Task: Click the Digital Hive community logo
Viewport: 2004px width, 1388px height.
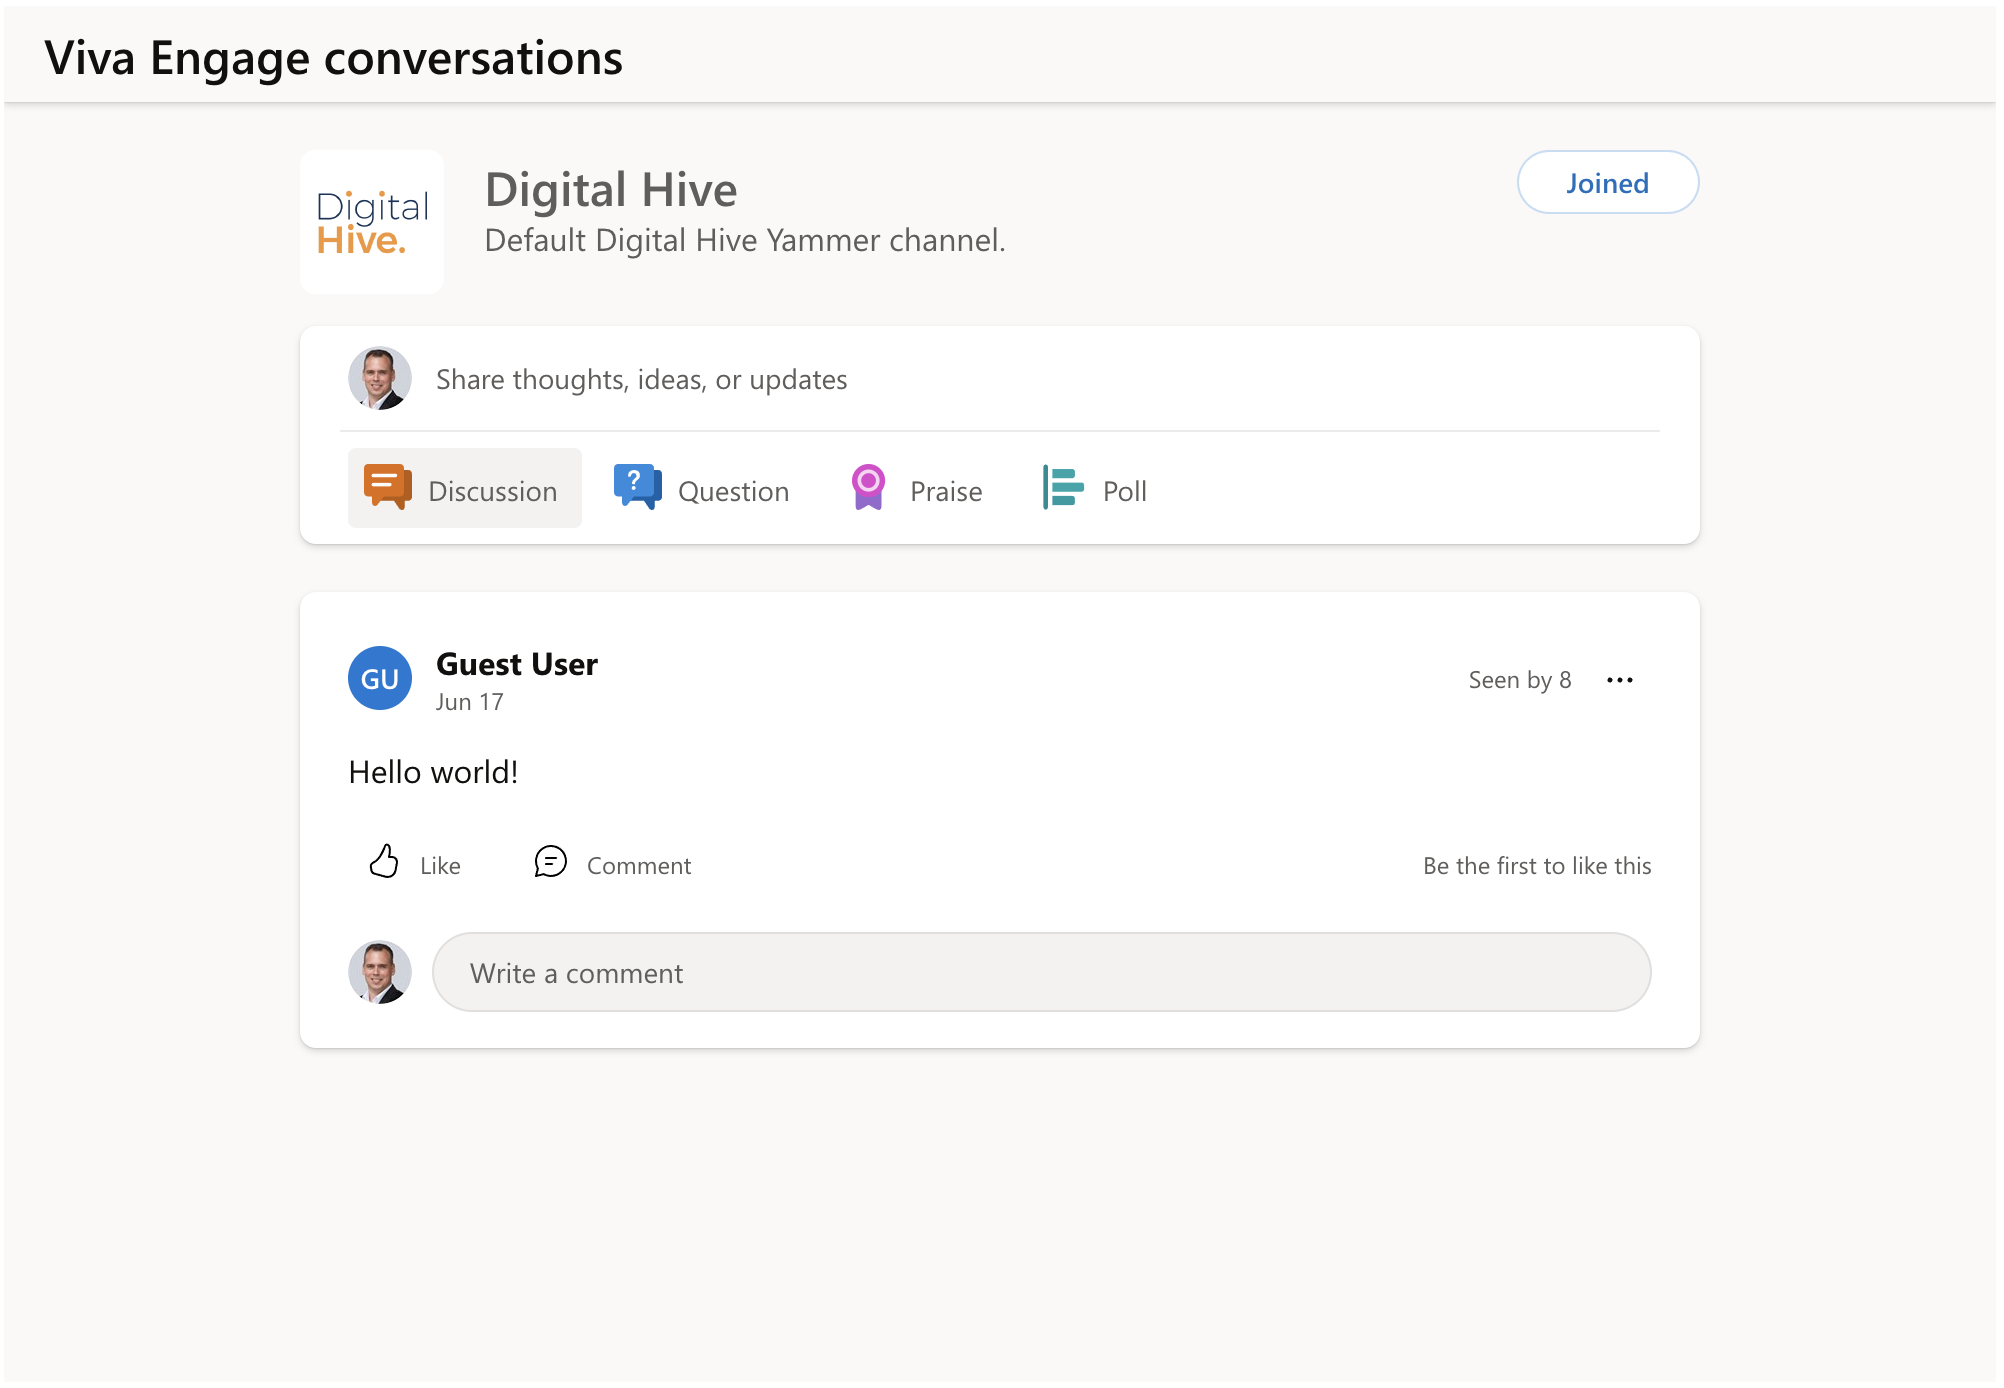Action: (372, 222)
